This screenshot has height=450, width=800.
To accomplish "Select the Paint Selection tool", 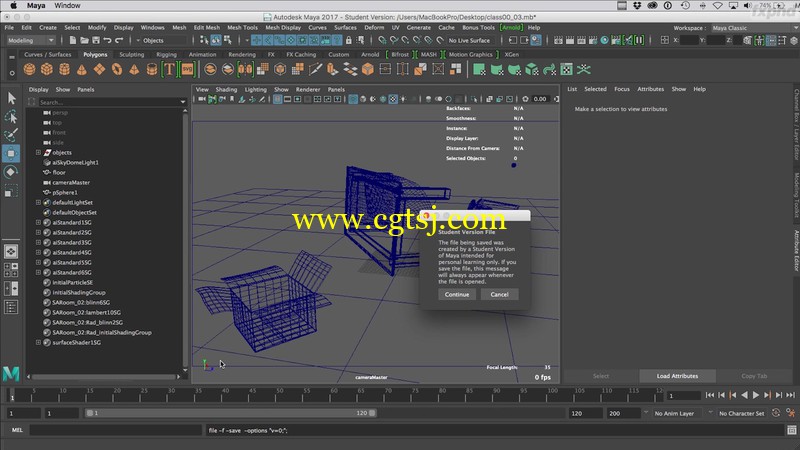I will coord(11,135).
